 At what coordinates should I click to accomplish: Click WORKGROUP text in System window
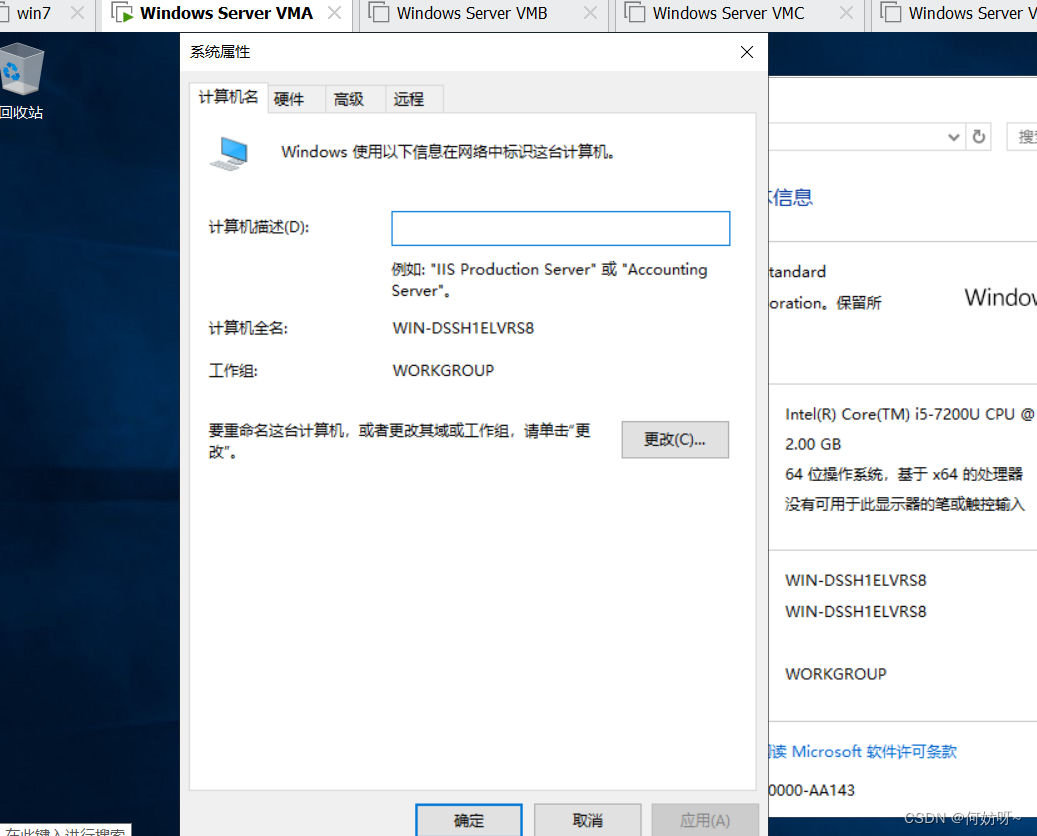pyautogui.click(x=835, y=674)
